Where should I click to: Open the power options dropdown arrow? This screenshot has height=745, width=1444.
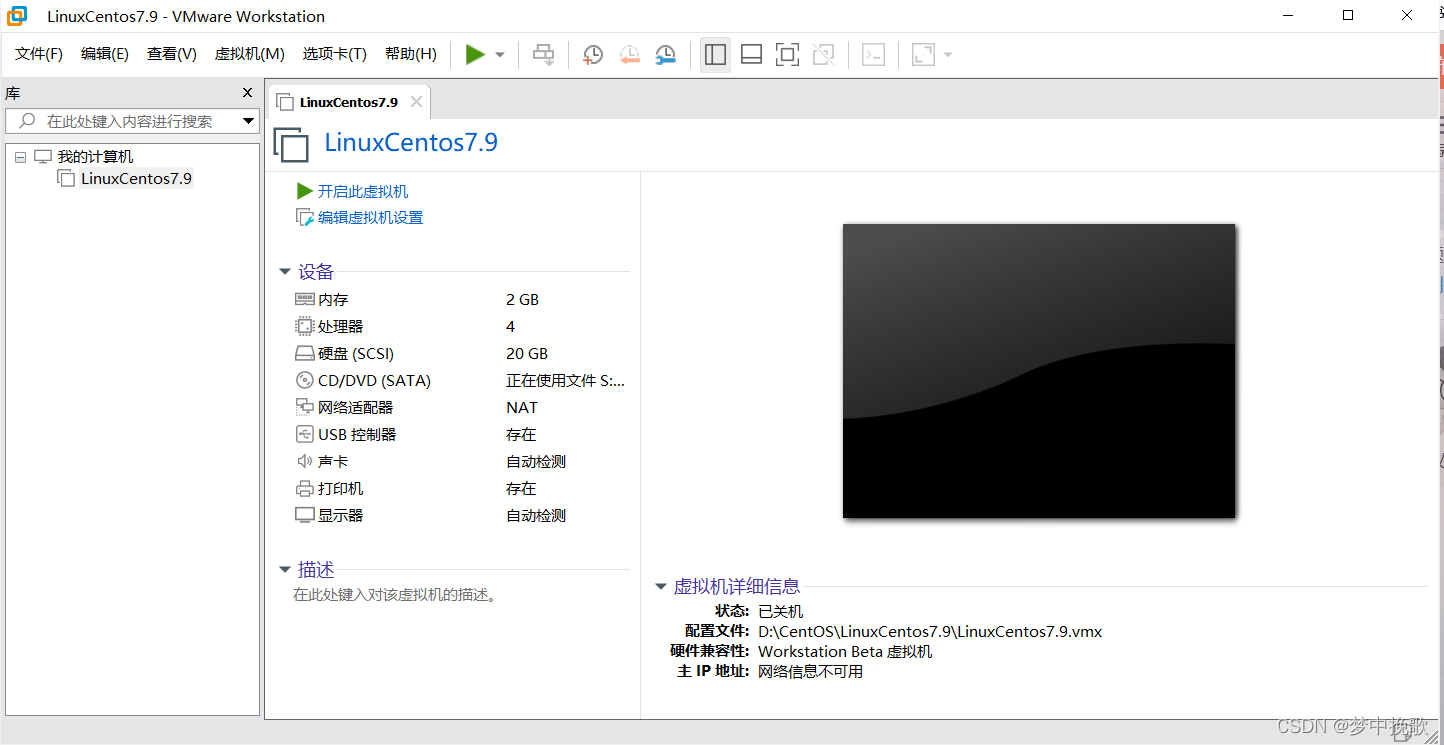[500, 55]
